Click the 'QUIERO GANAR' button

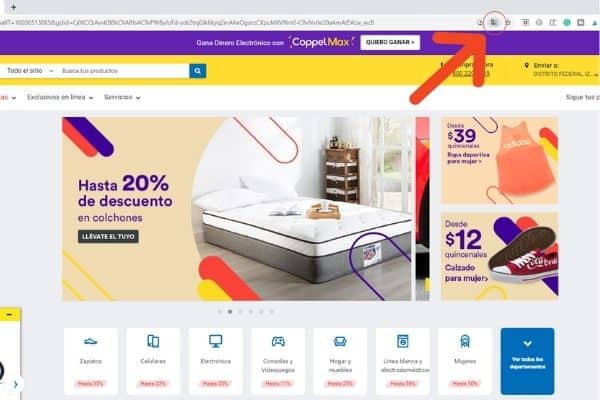coord(390,42)
